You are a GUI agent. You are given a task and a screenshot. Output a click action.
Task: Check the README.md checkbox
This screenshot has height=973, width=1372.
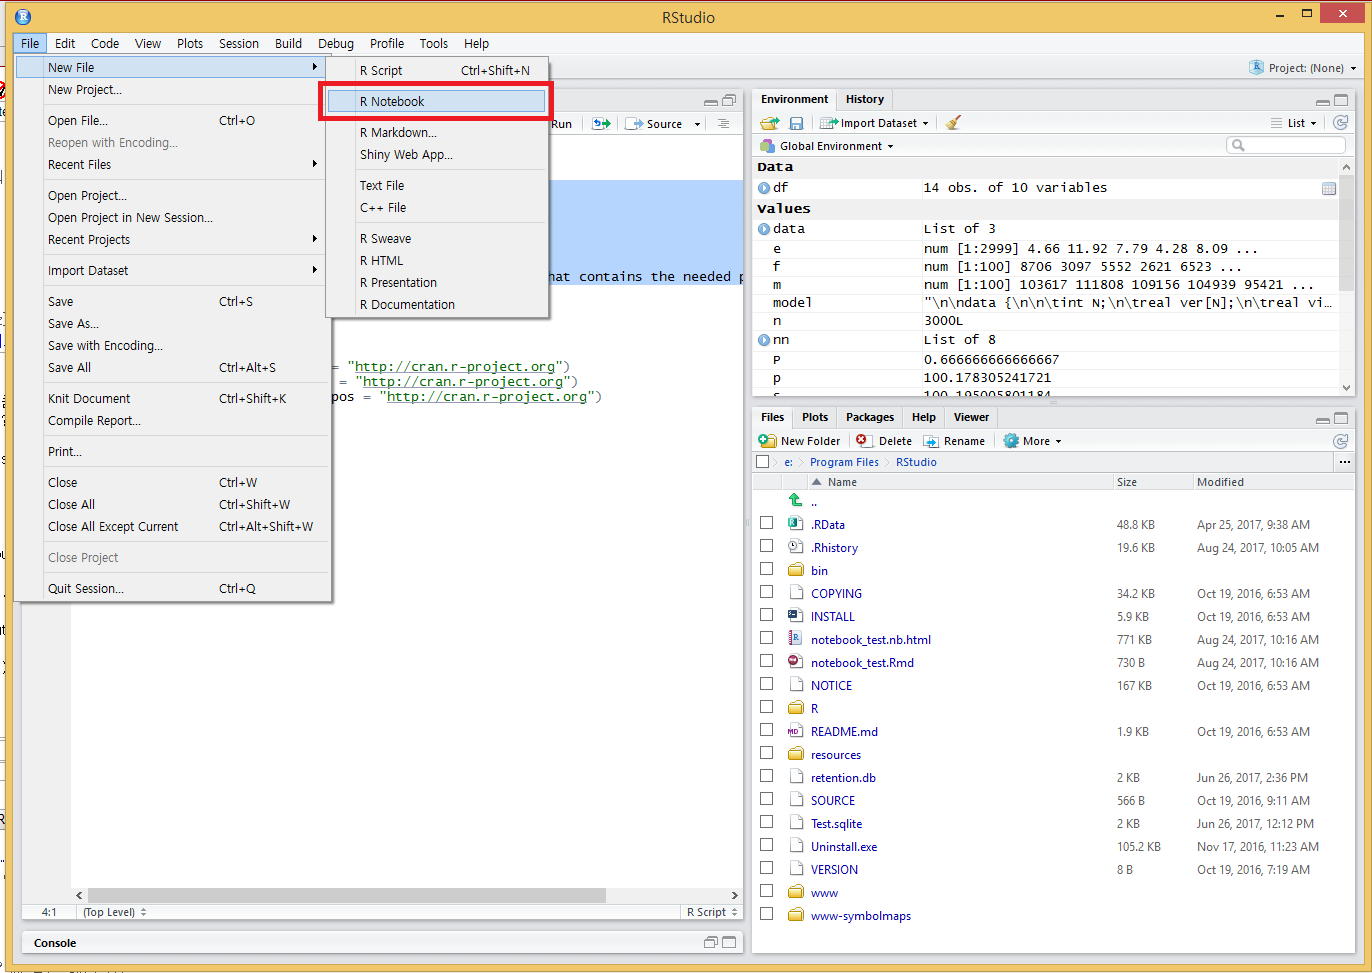click(x=766, y=730)
